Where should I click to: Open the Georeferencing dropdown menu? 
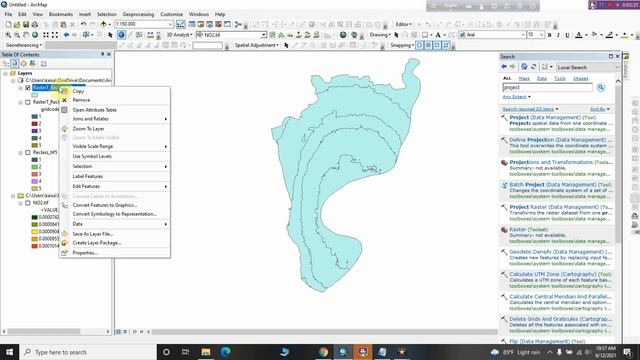24,45
